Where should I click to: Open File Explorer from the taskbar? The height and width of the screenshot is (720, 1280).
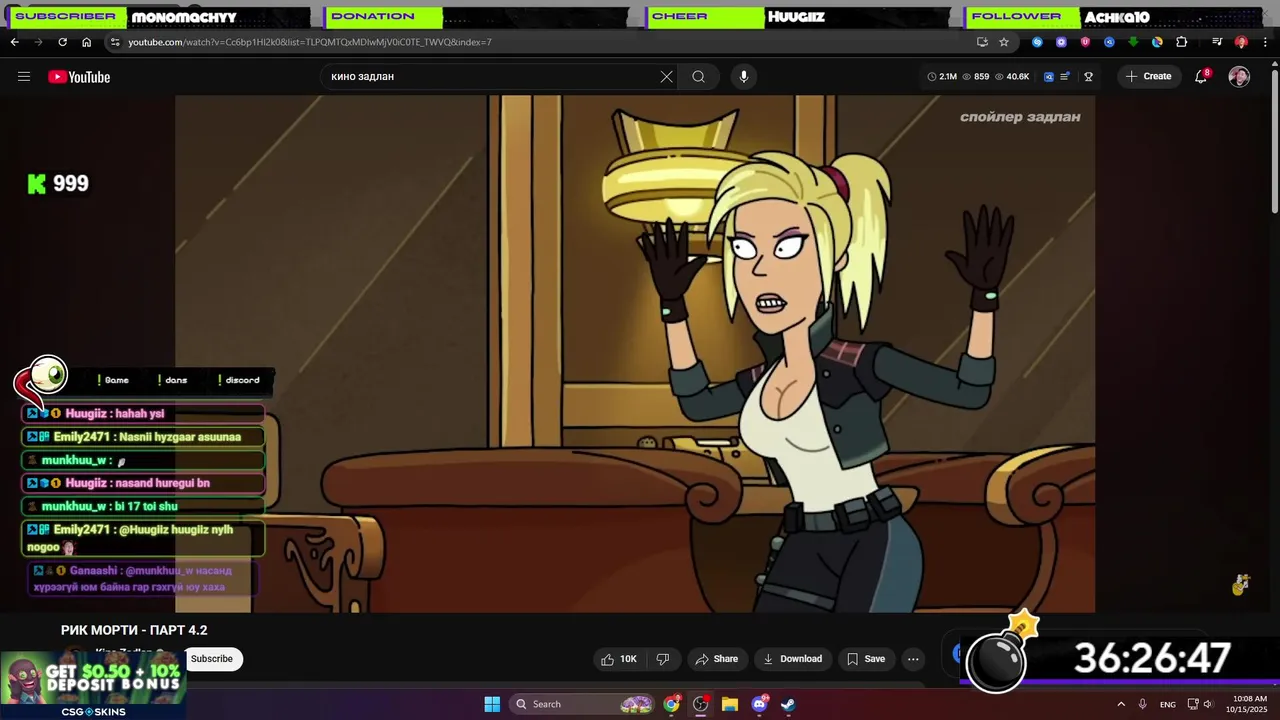pos(730,704)
